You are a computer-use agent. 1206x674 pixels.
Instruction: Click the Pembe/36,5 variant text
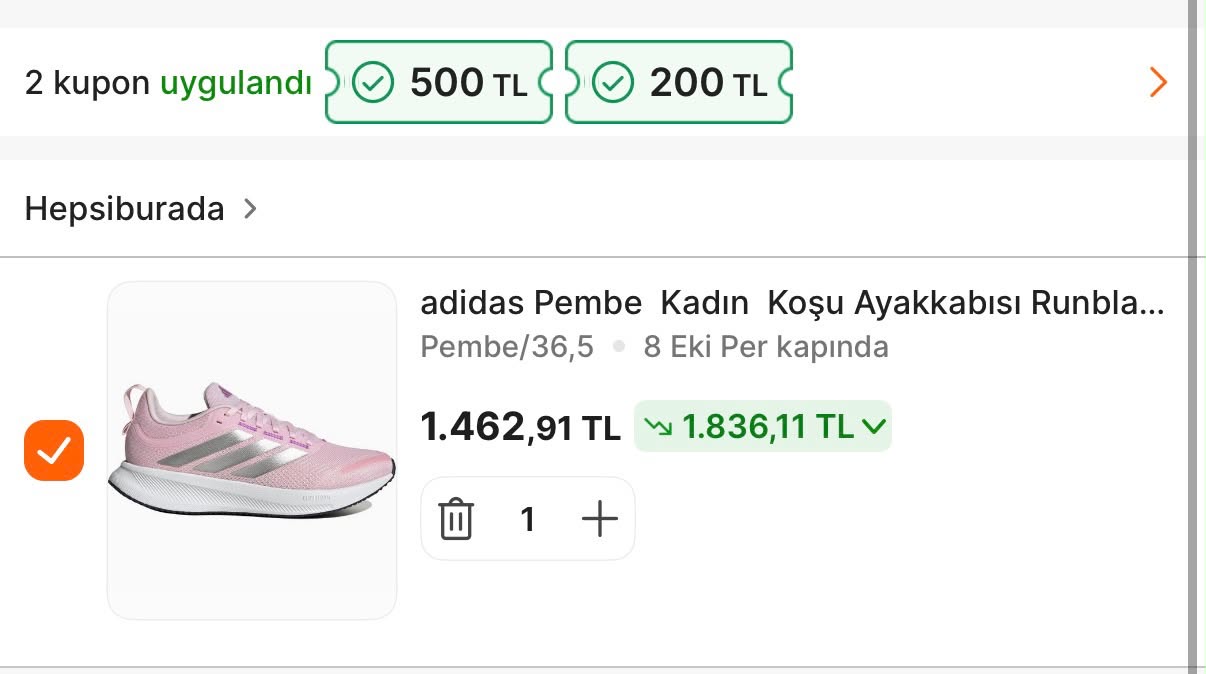pyautogui.click(x=507, y=347)
